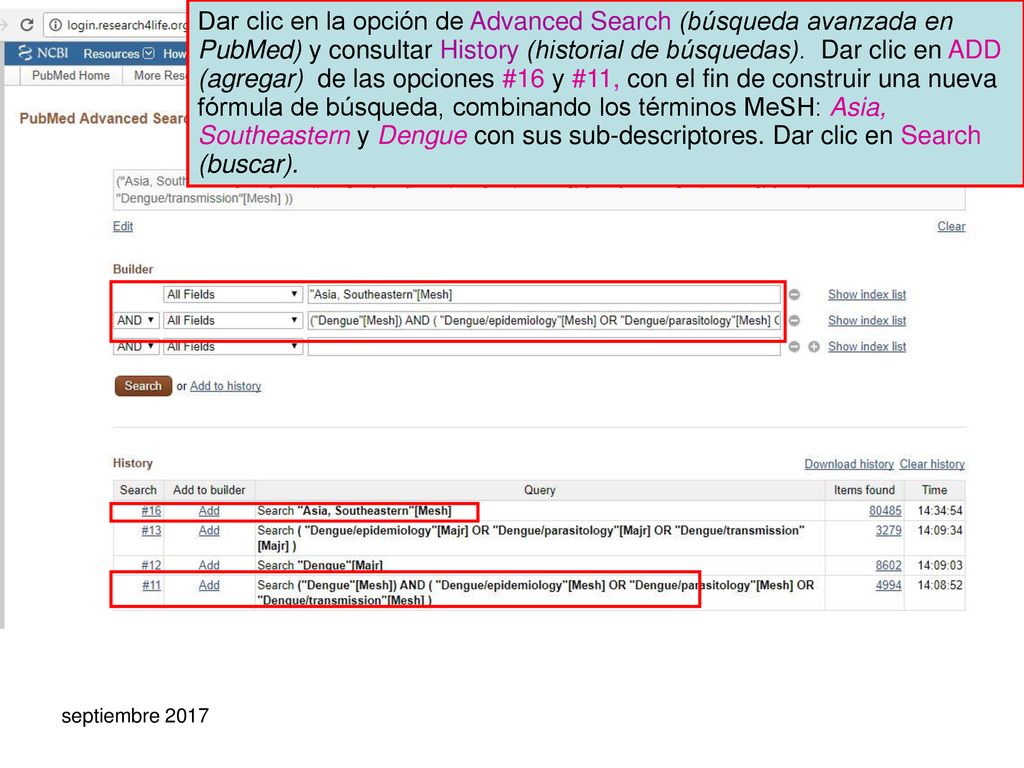Click the Edit link below the query box
Image resolution: width=1024 pixels, height=768 pixels.
coord(123,226)
